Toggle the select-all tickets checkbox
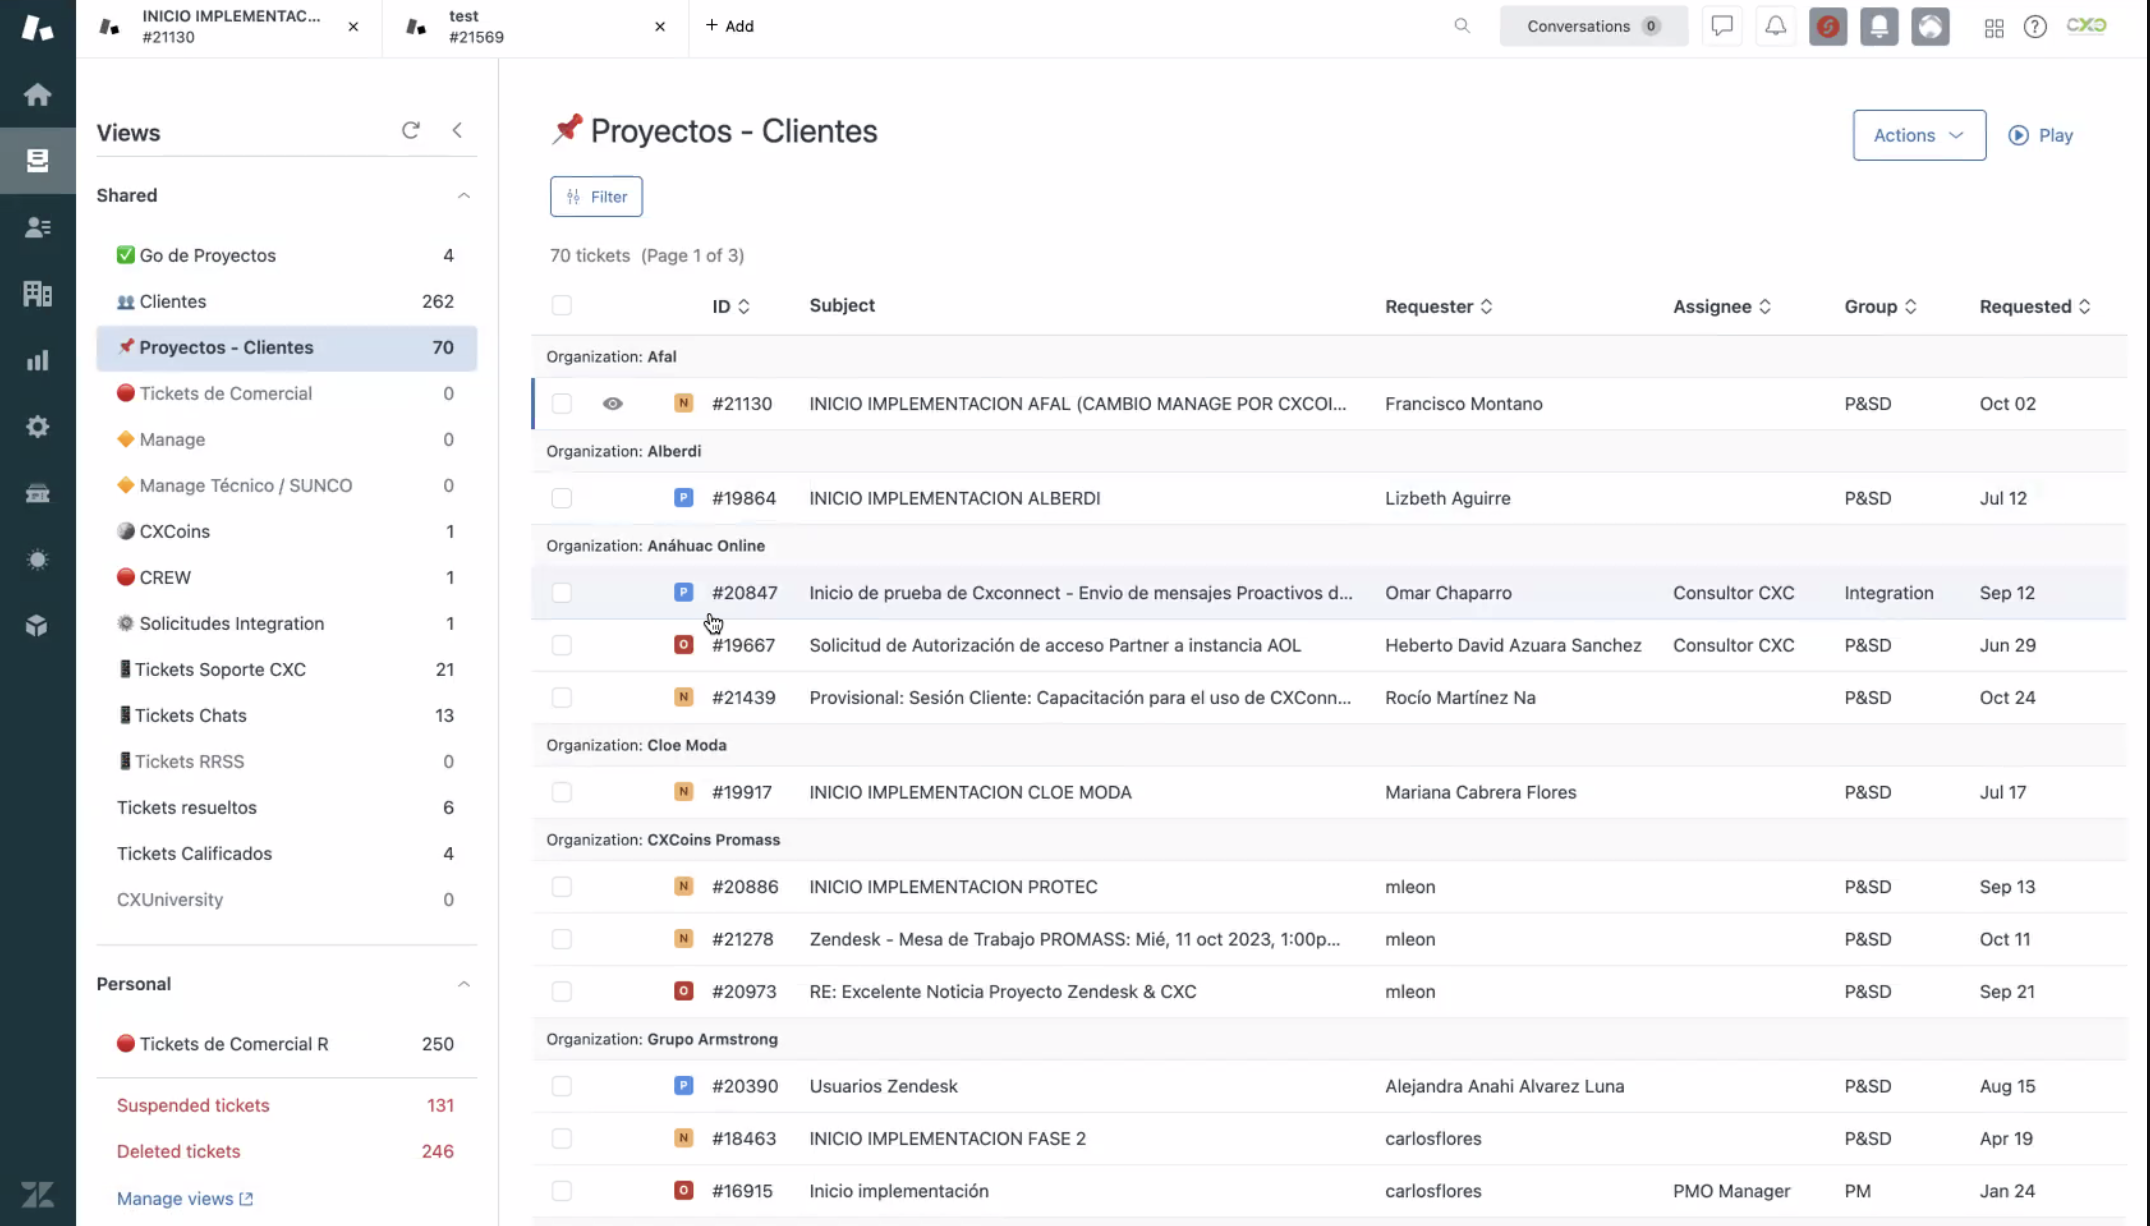 click(x=562, y=305)
